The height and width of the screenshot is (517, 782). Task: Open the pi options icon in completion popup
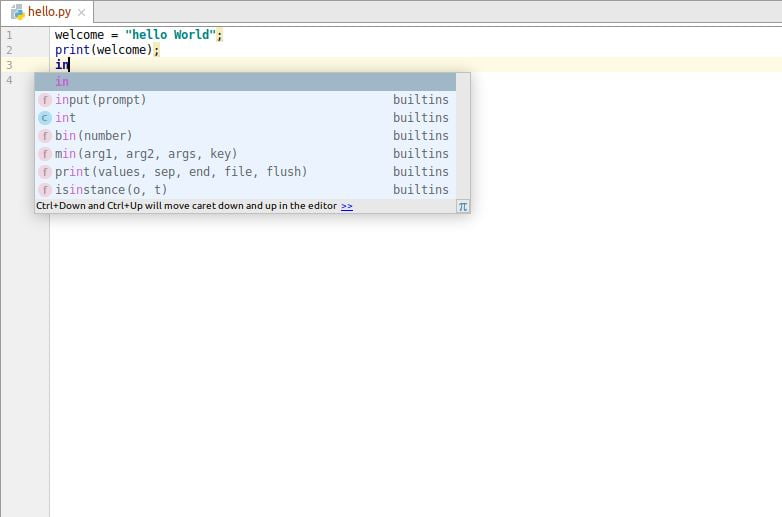(463, 206)
